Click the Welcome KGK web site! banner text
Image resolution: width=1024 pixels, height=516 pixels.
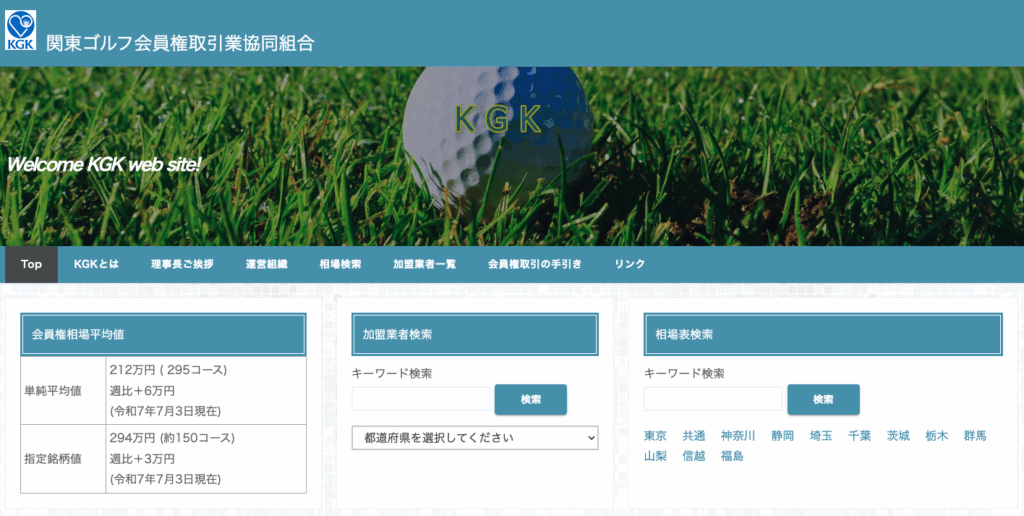tap(104, 164)
